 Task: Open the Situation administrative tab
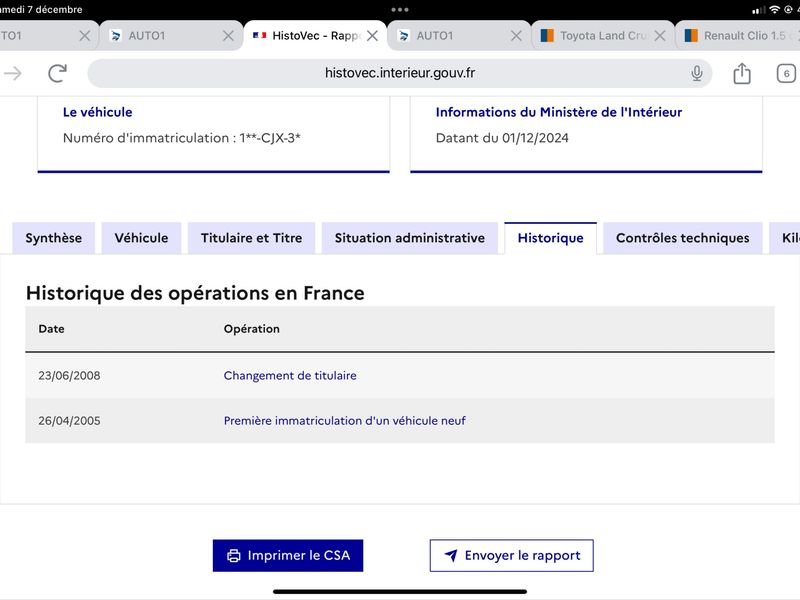coord(410,238)
